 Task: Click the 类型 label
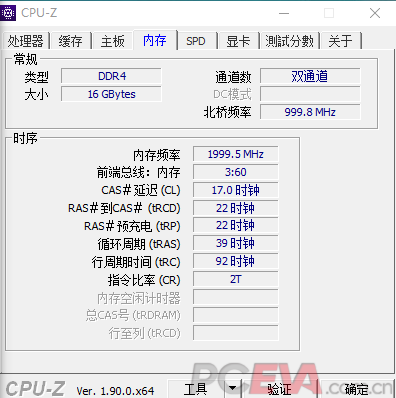(36, 77)
